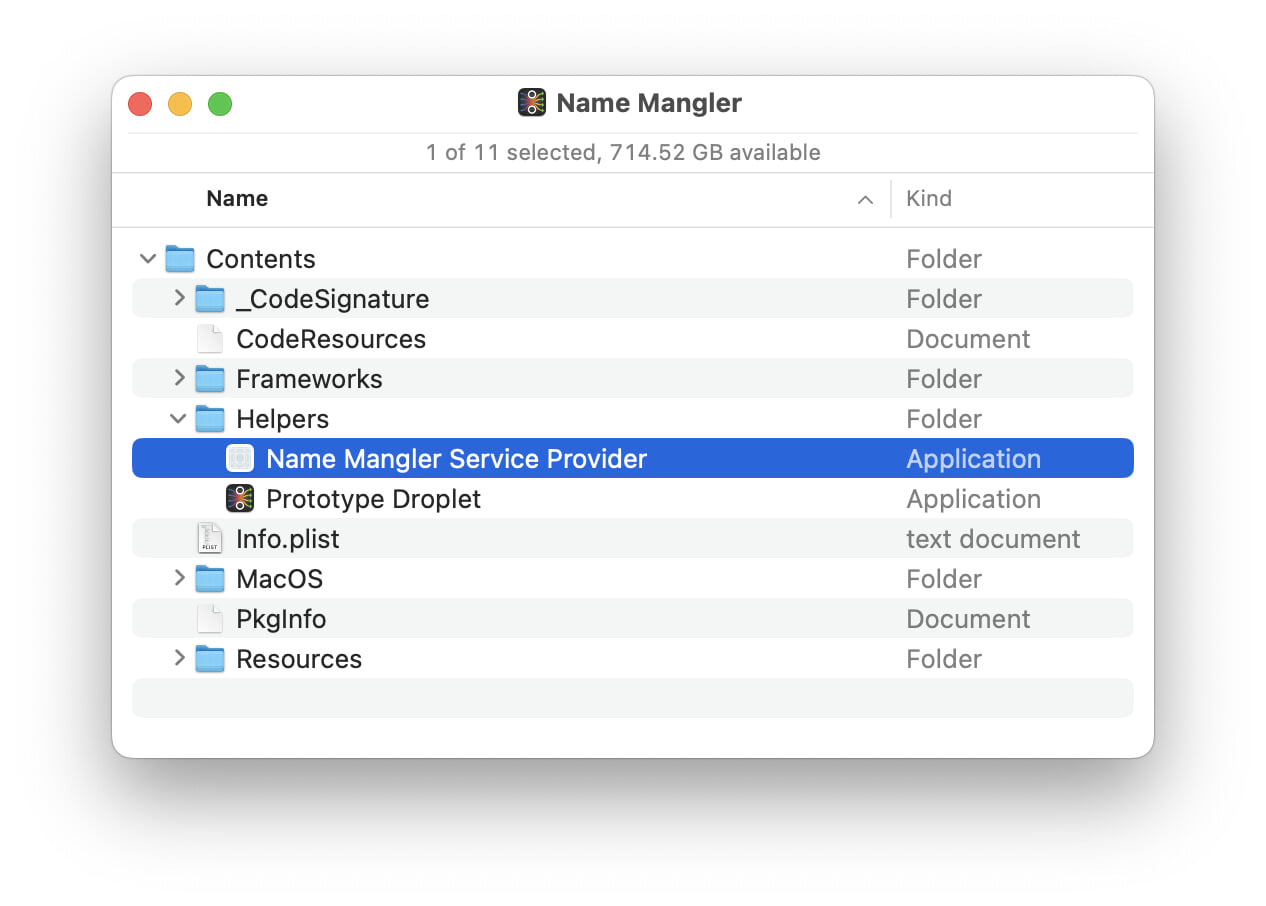Screen dimensions: 1266x906
Task: Click the Name Mangler Service Provider icon
Action: pyautogui.click(x=240, y=459)
